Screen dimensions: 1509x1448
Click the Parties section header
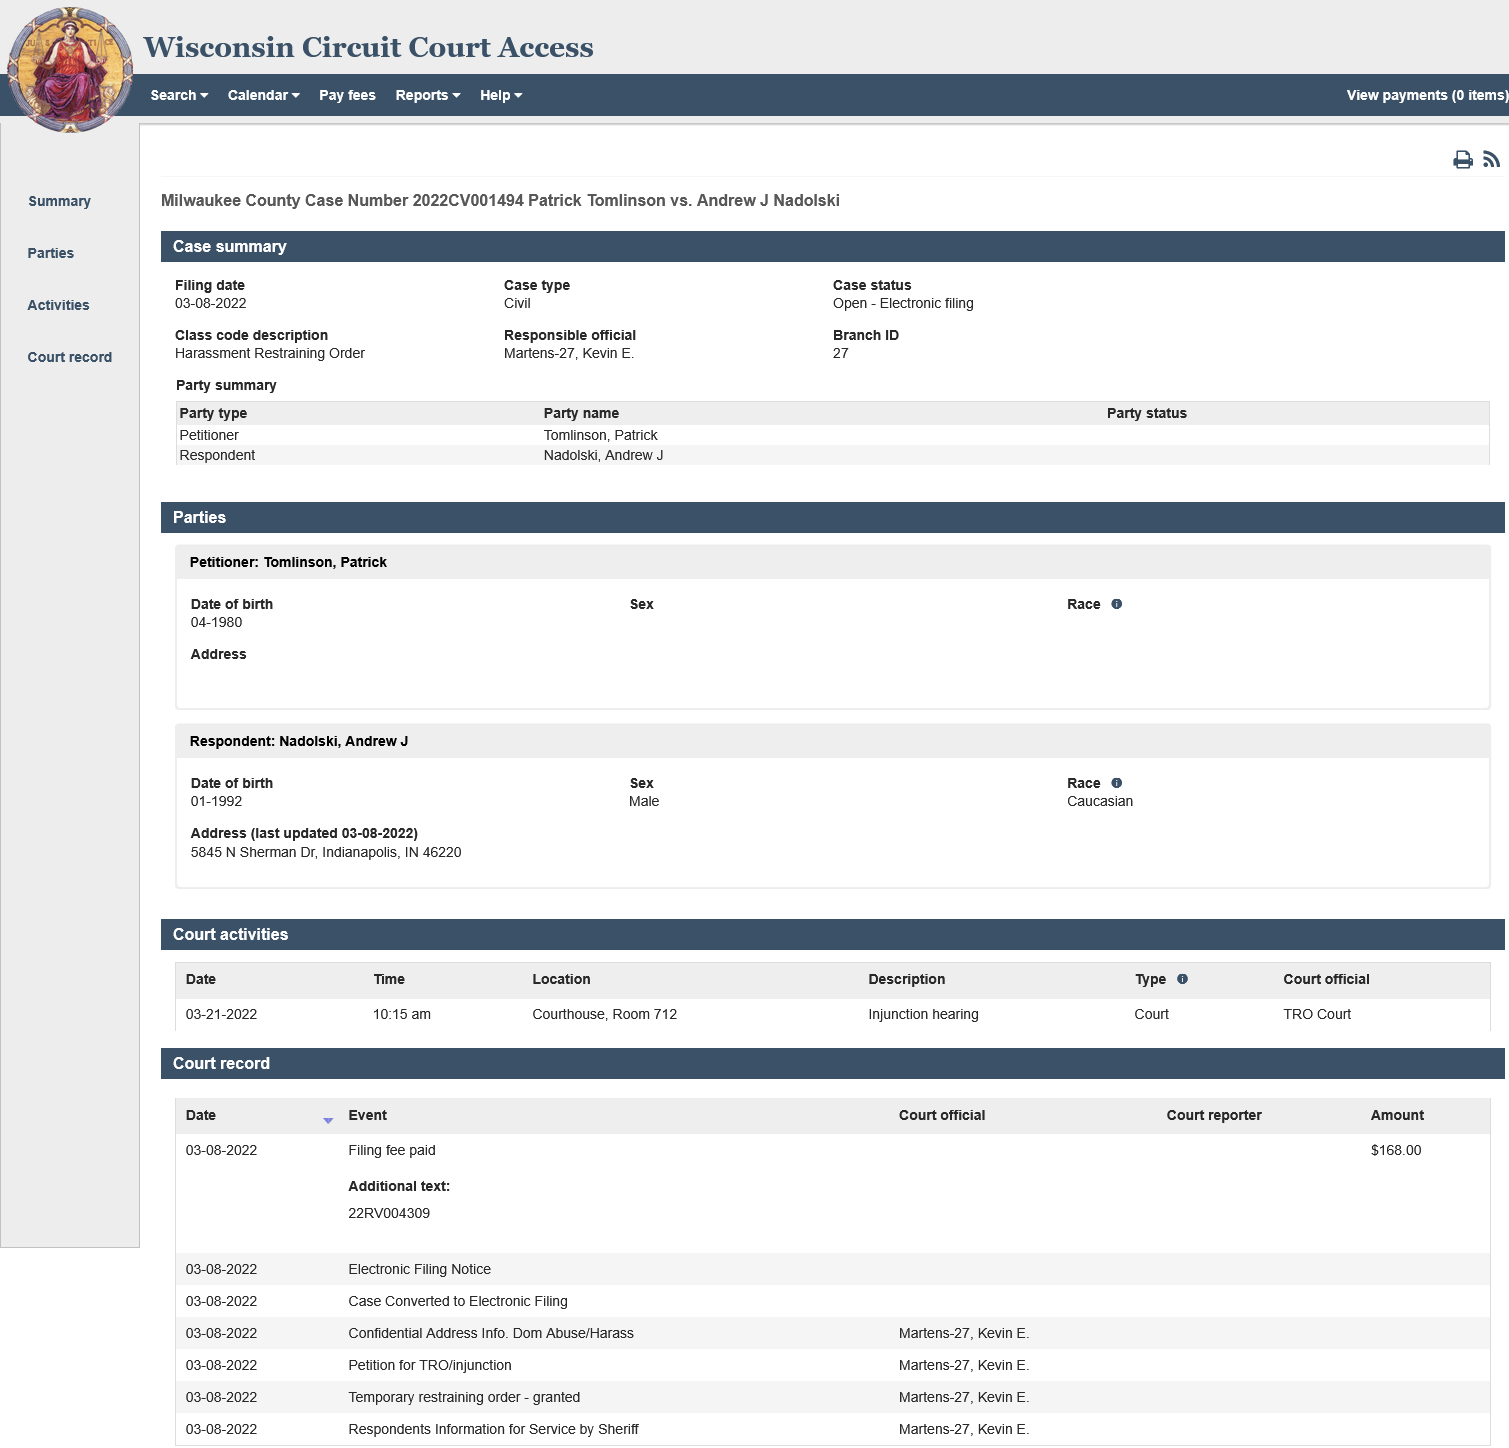click(x=832, y=517)
